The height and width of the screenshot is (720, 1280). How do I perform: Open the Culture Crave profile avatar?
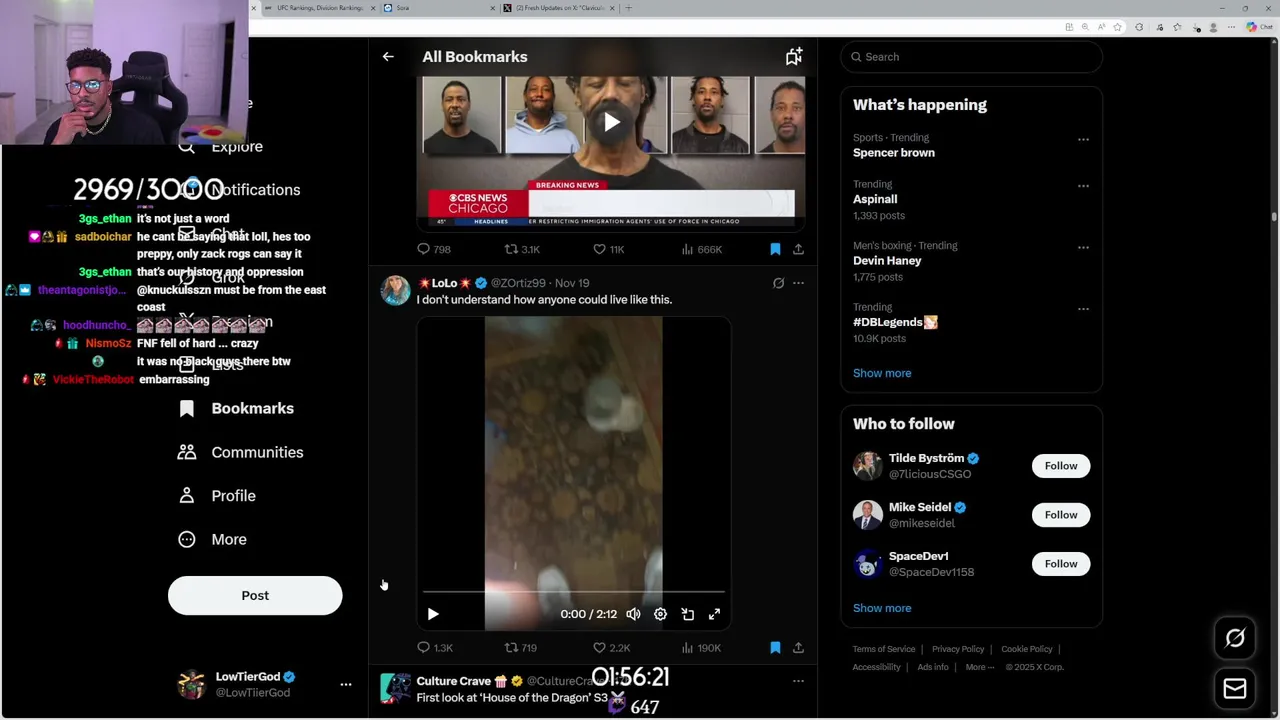(x=396, y=689)
